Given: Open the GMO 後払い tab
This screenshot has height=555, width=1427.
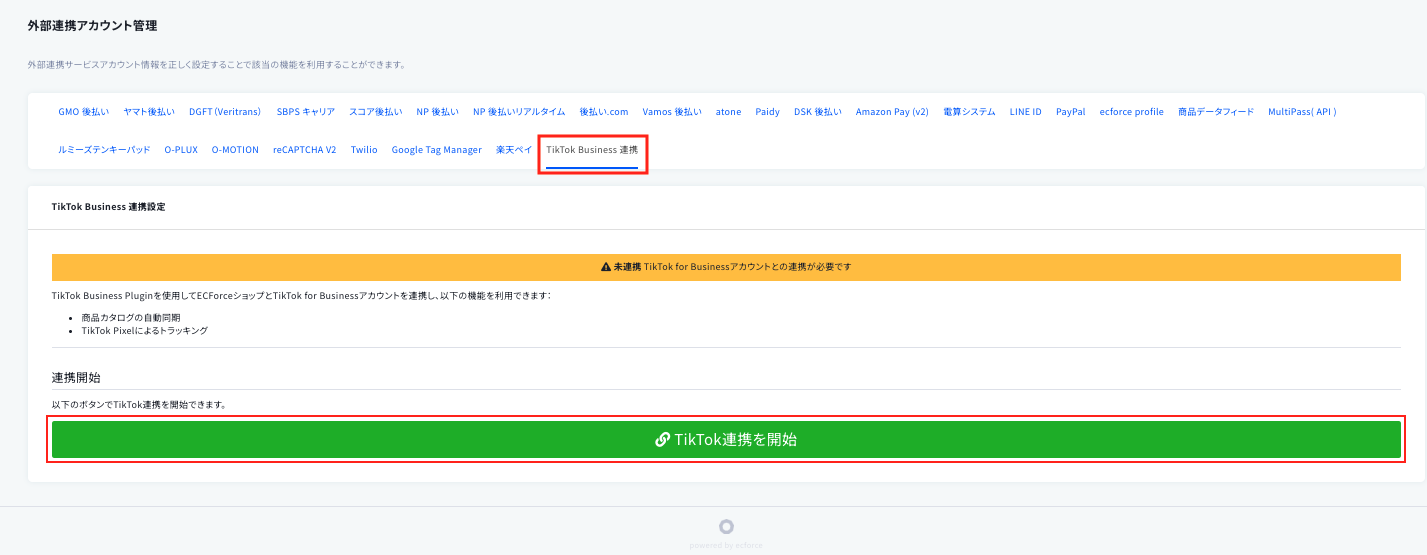Looking at the screenshot, I should [x=84, y=112].
